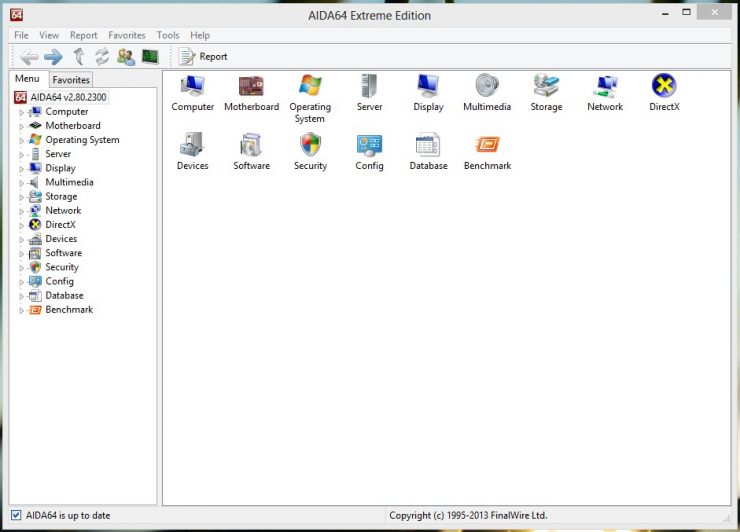Open the Motherboard icon in main panel
This screenshot has height=532, width=740.
pyautogui.click(x=251, y=86)
